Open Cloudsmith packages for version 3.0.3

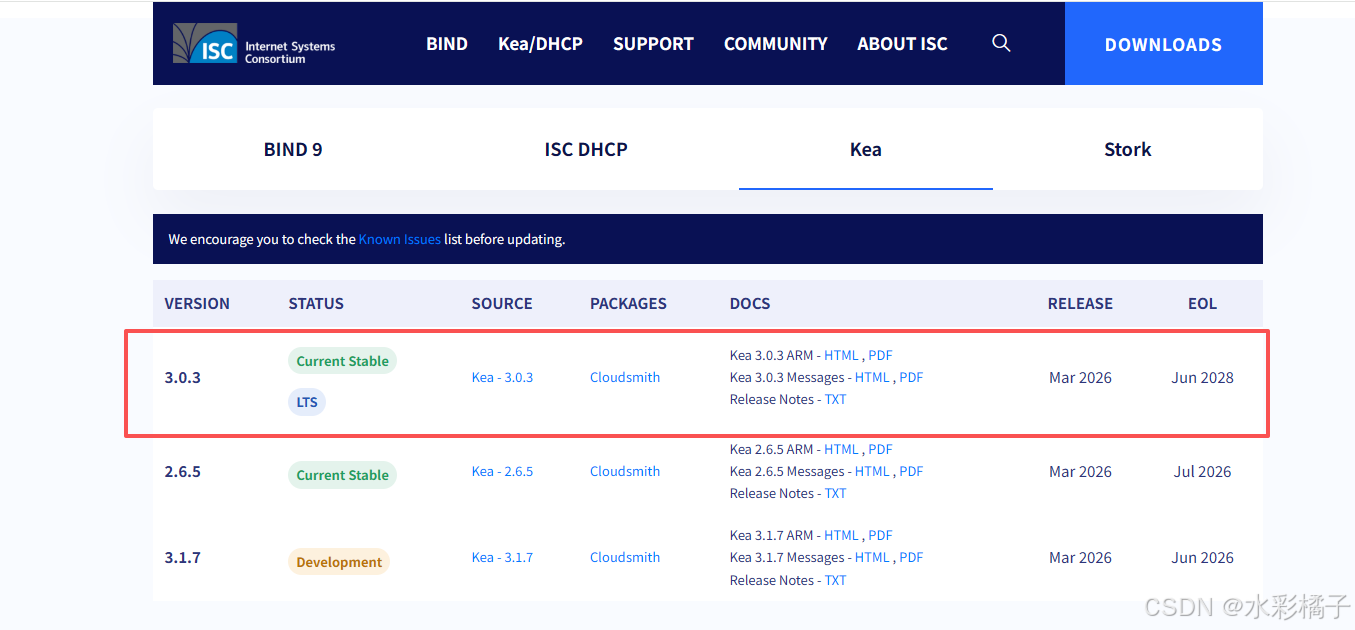point(625,377)
